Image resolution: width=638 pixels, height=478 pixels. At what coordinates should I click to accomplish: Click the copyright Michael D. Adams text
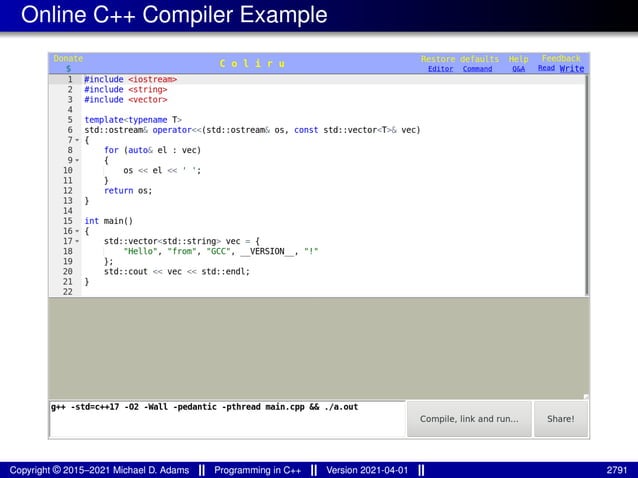(99, 470)
